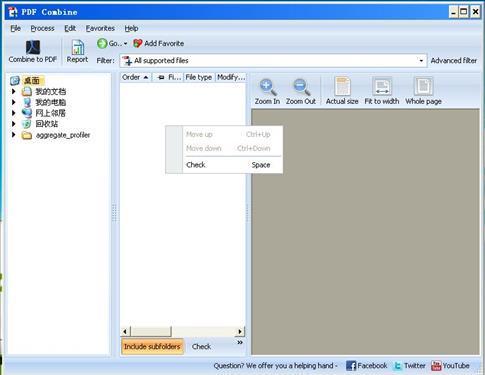Add current folder via Add Favorite
485x375 pixels.
(159, 43)
